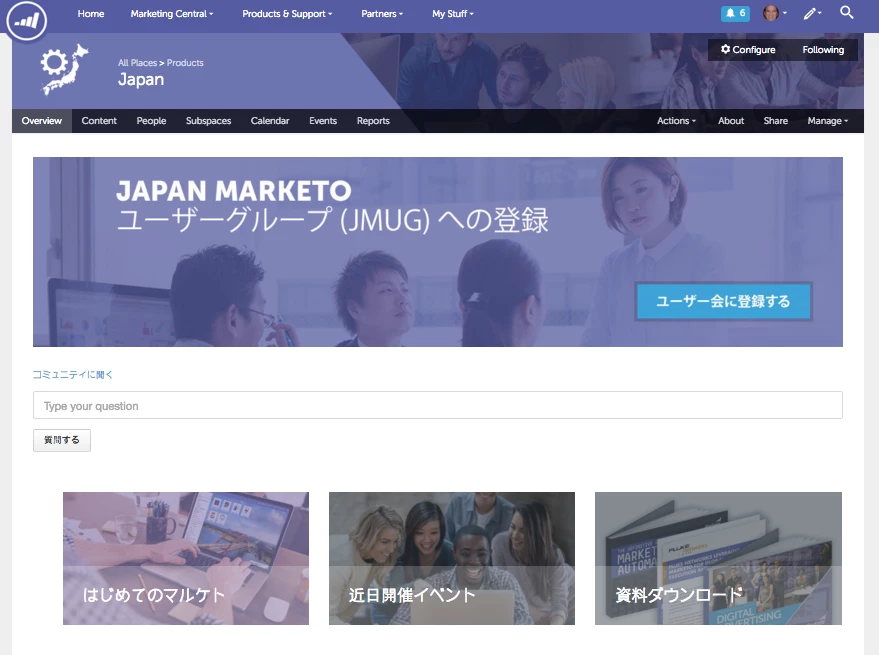The width and height of the screenshot is (879, 655).
Task: Click the search magnifier icon
Action: 846,12
